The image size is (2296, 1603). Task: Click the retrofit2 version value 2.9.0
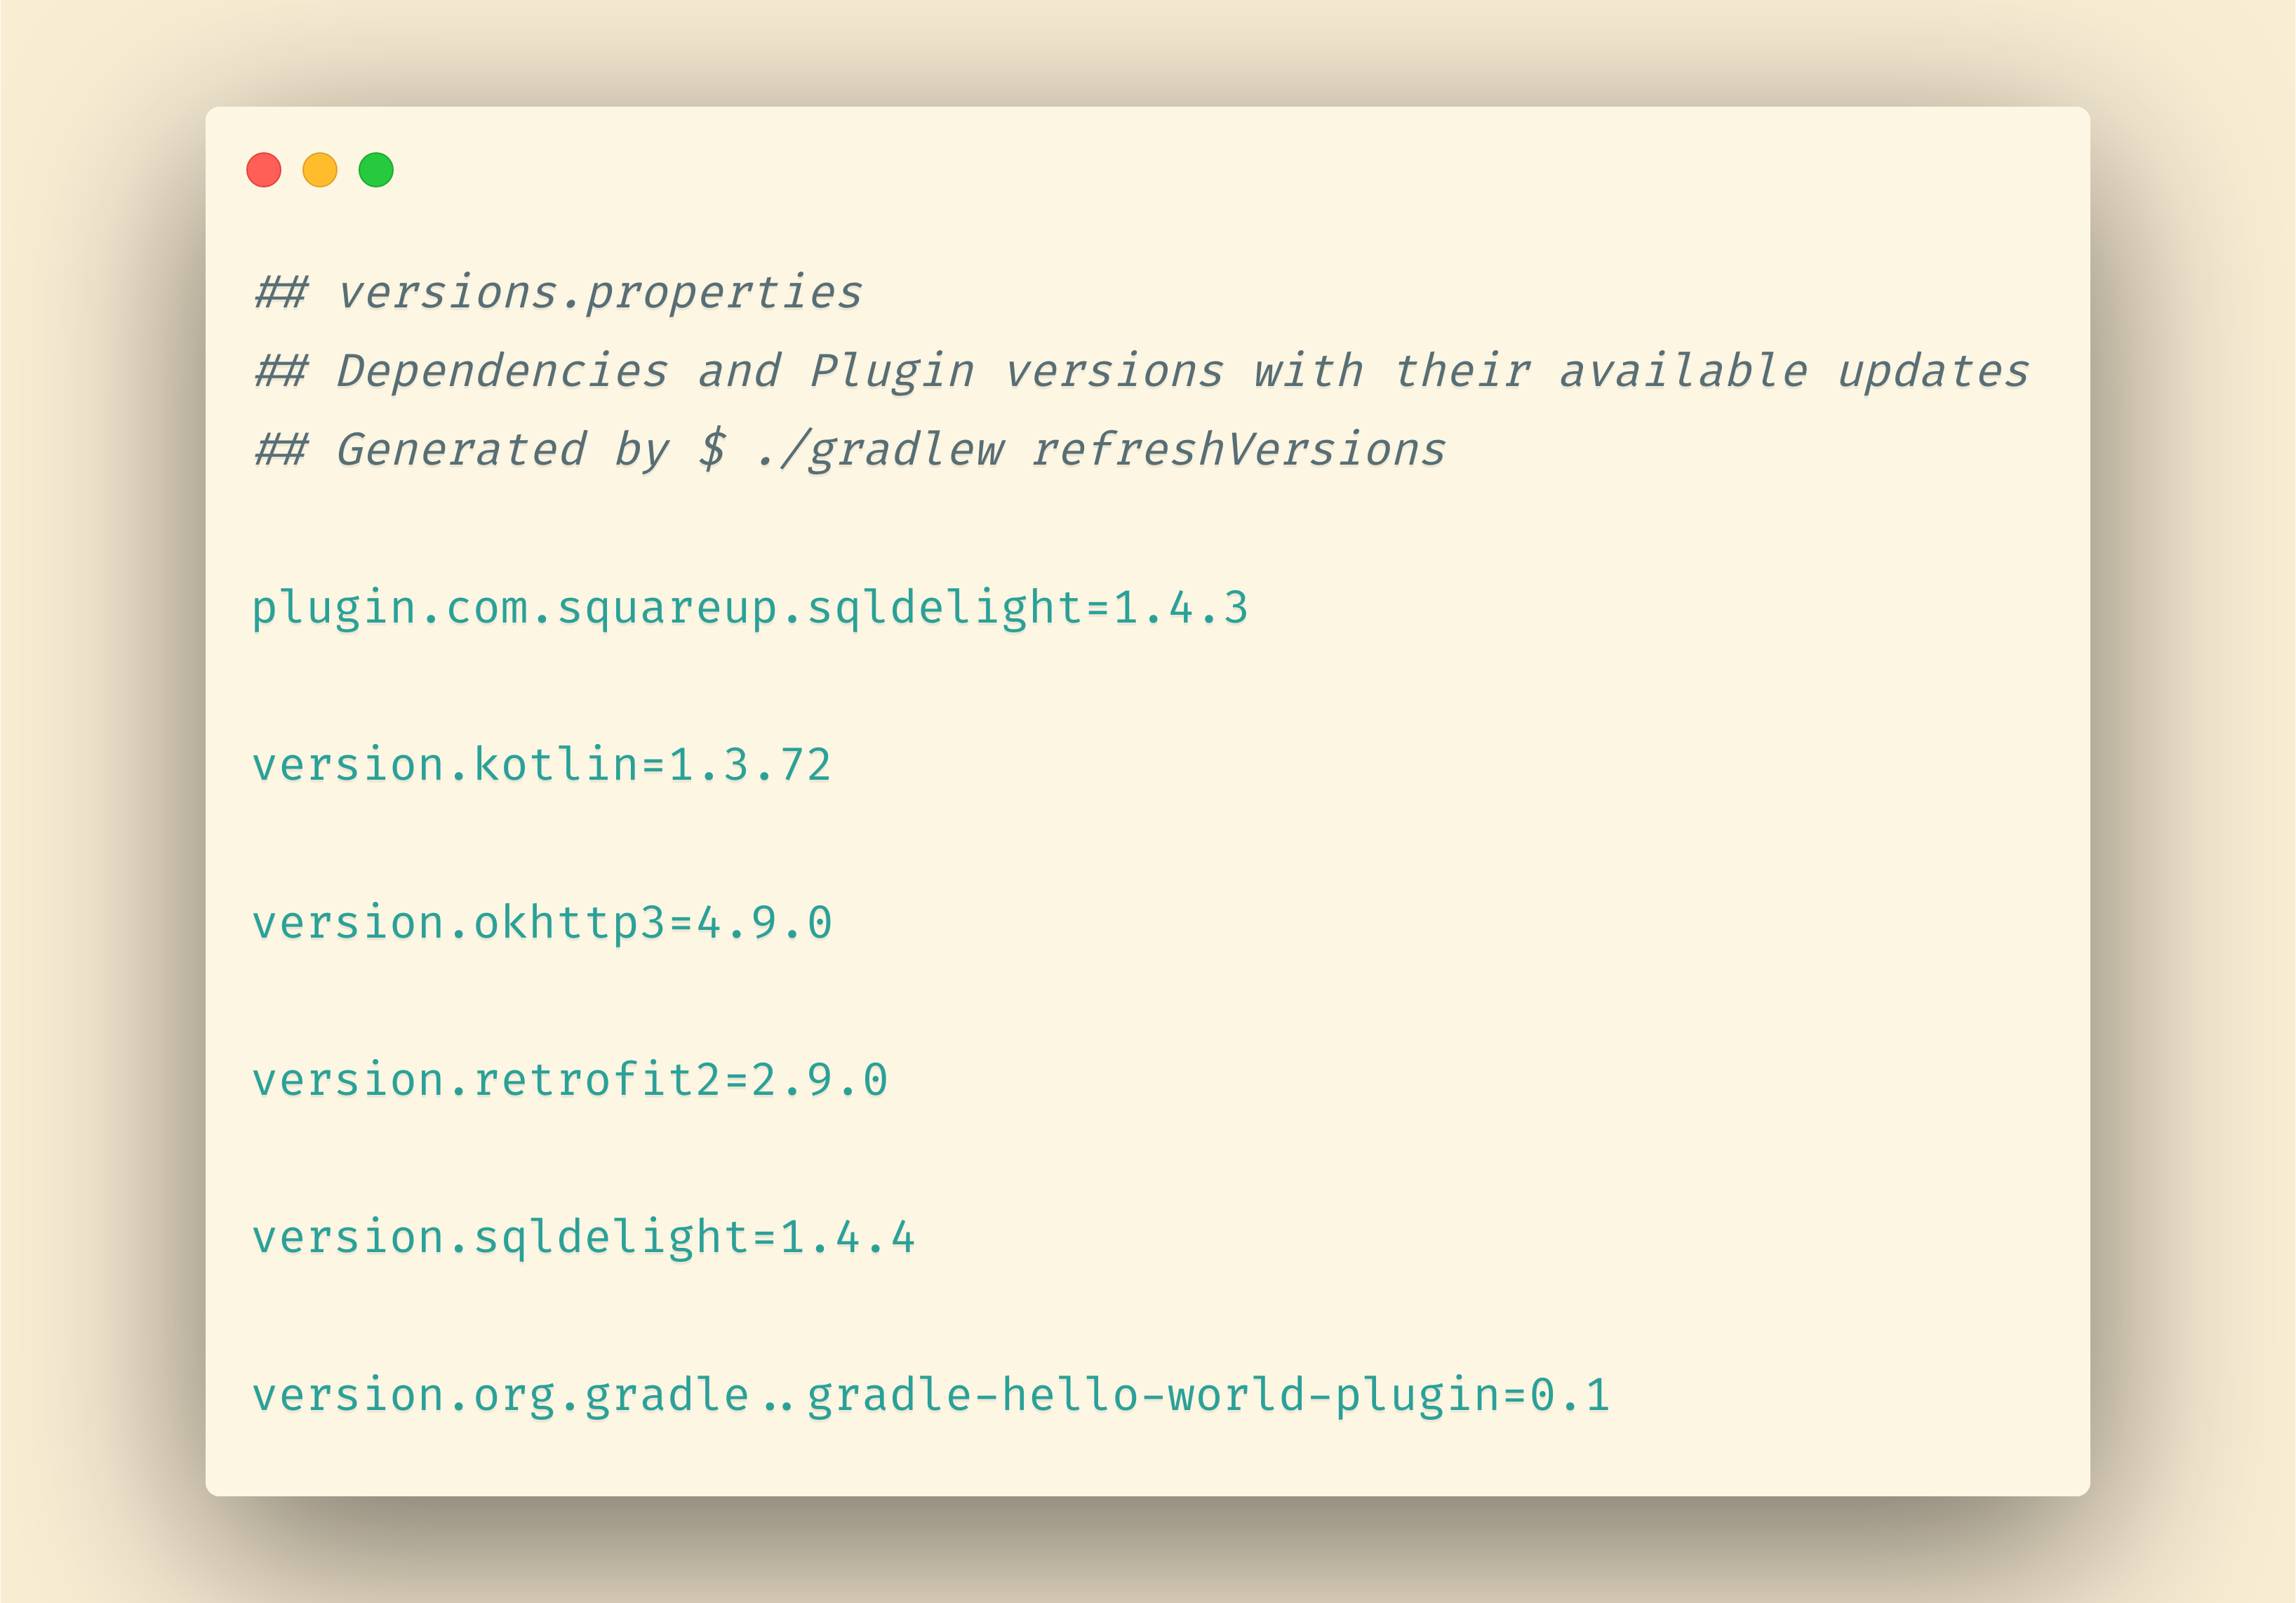pyautogui.click(x=819, y=1080)
